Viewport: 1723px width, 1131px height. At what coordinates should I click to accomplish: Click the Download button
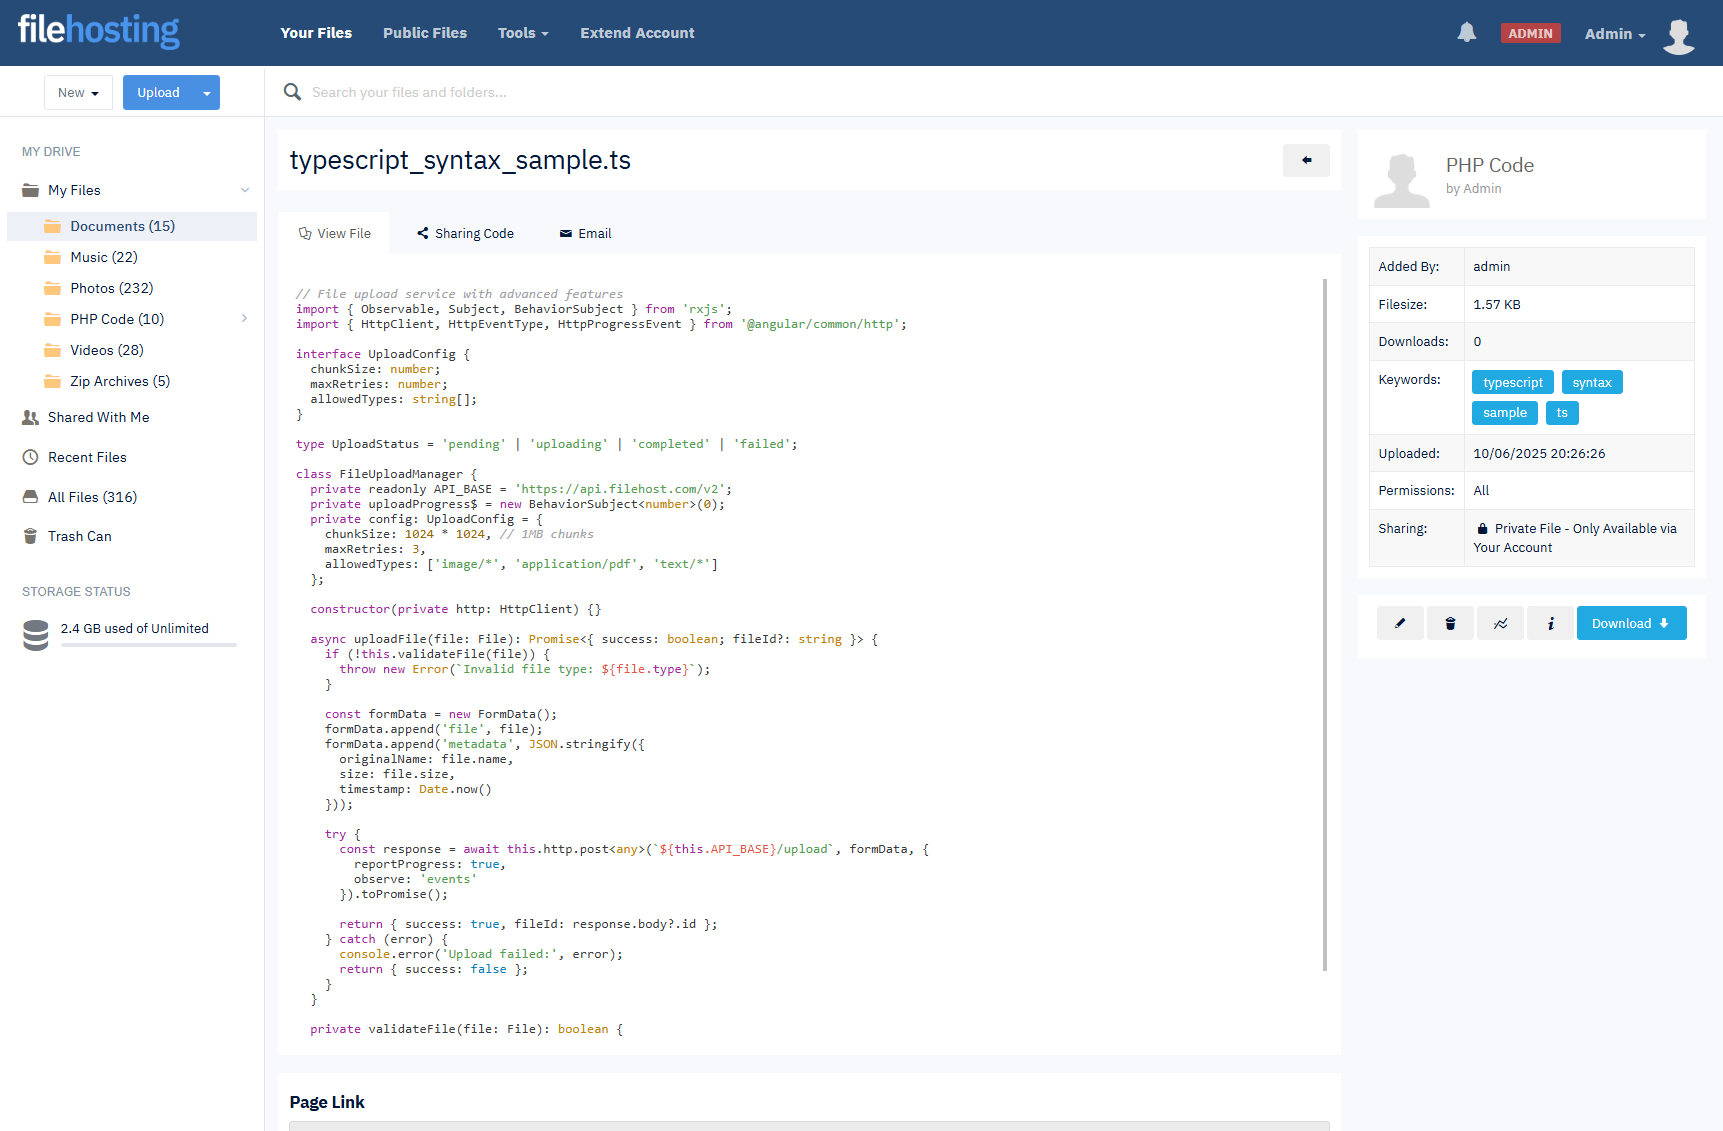1630,623
